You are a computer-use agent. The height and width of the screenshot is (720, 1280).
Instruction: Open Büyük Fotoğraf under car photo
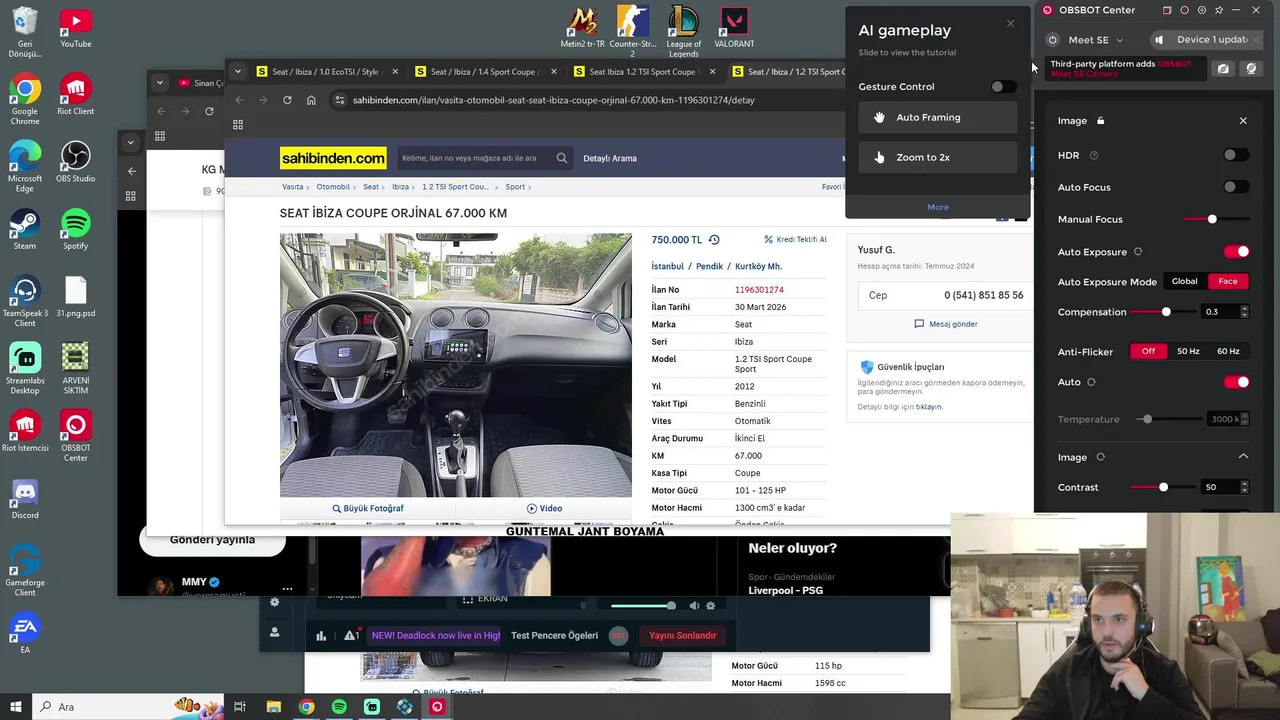368,508
